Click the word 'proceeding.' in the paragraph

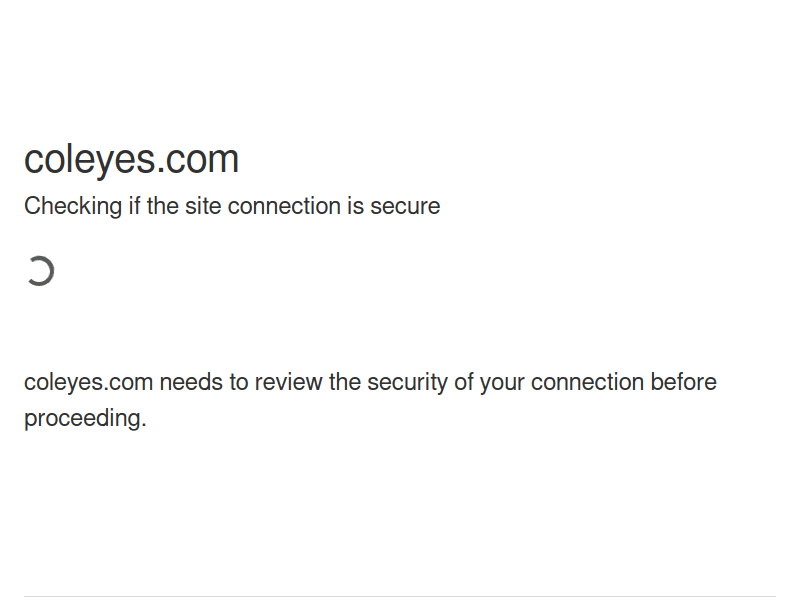point(85,418)
